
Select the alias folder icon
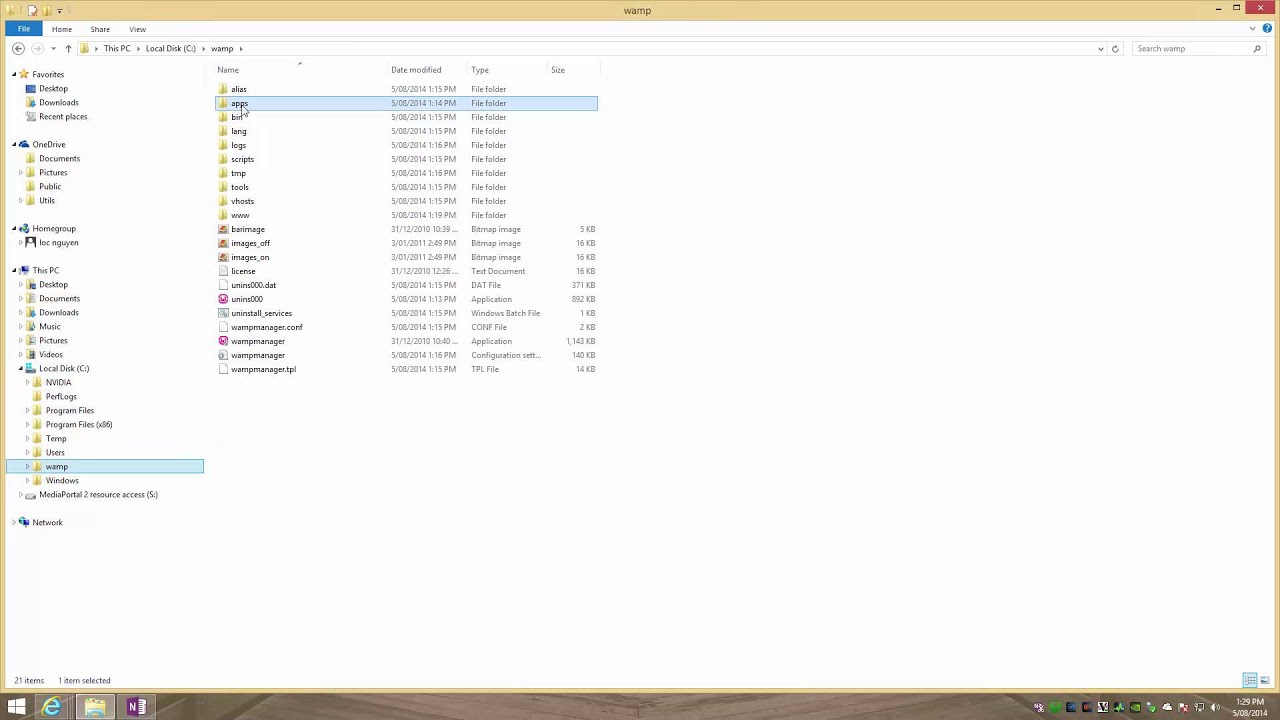223,89
